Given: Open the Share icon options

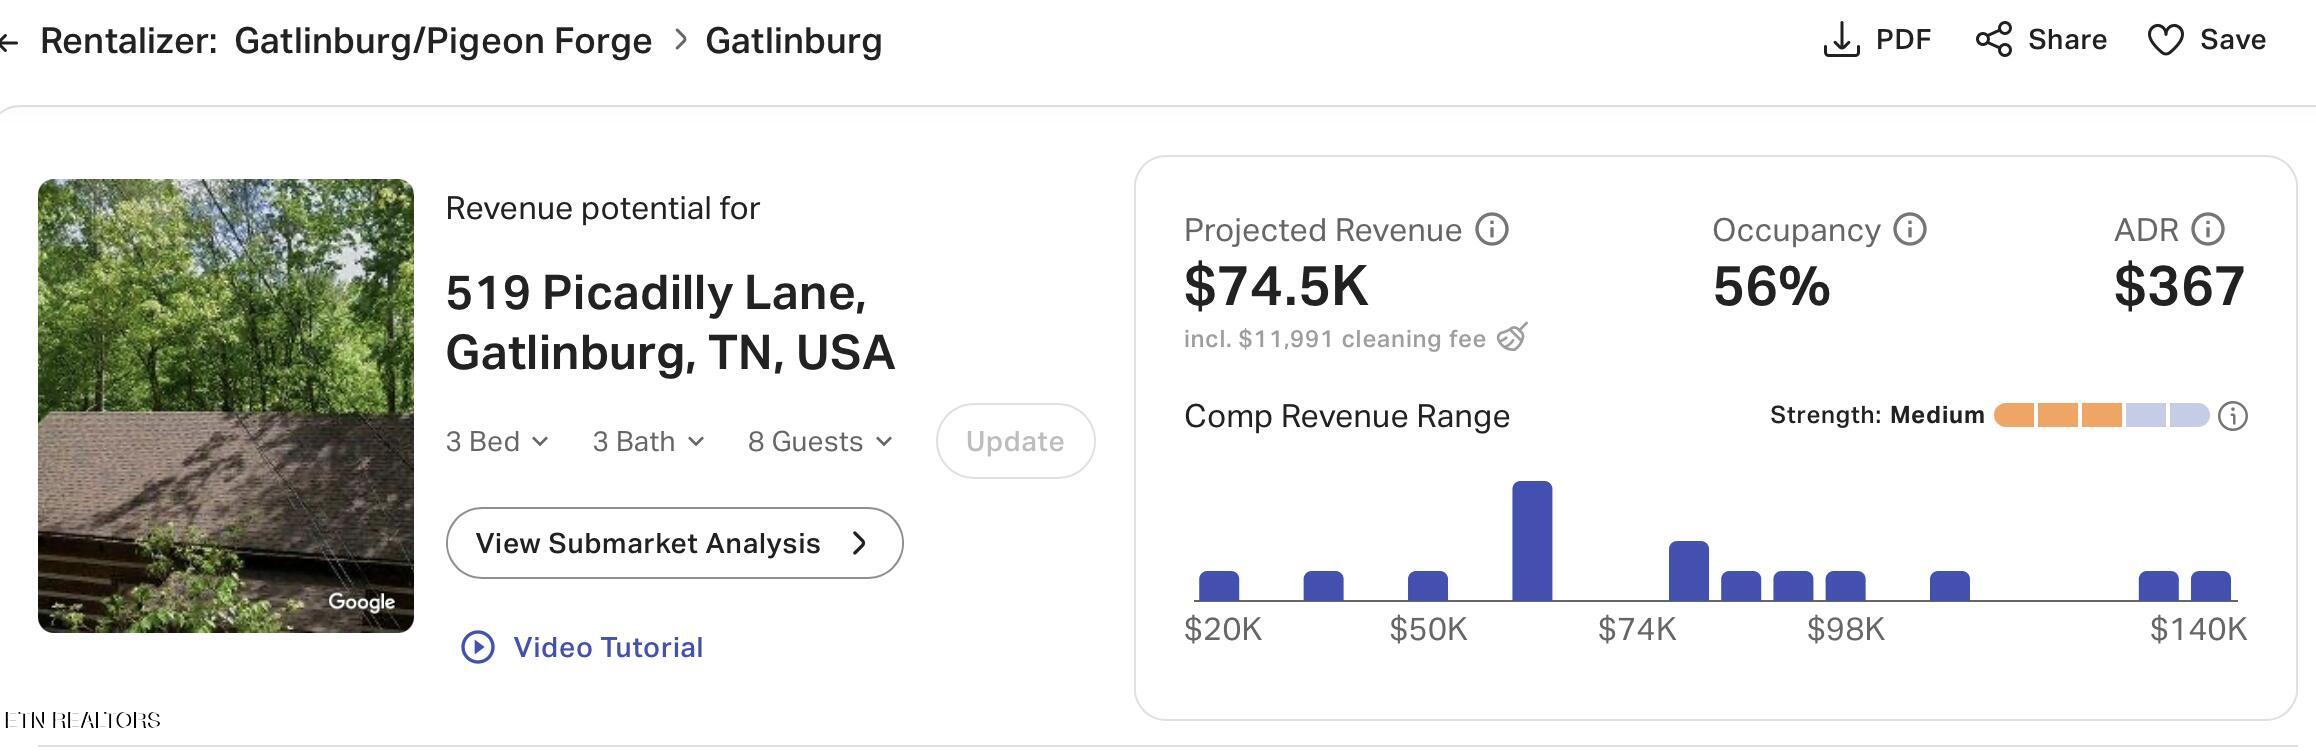Looking at the screenshot, I should 1993,40.
